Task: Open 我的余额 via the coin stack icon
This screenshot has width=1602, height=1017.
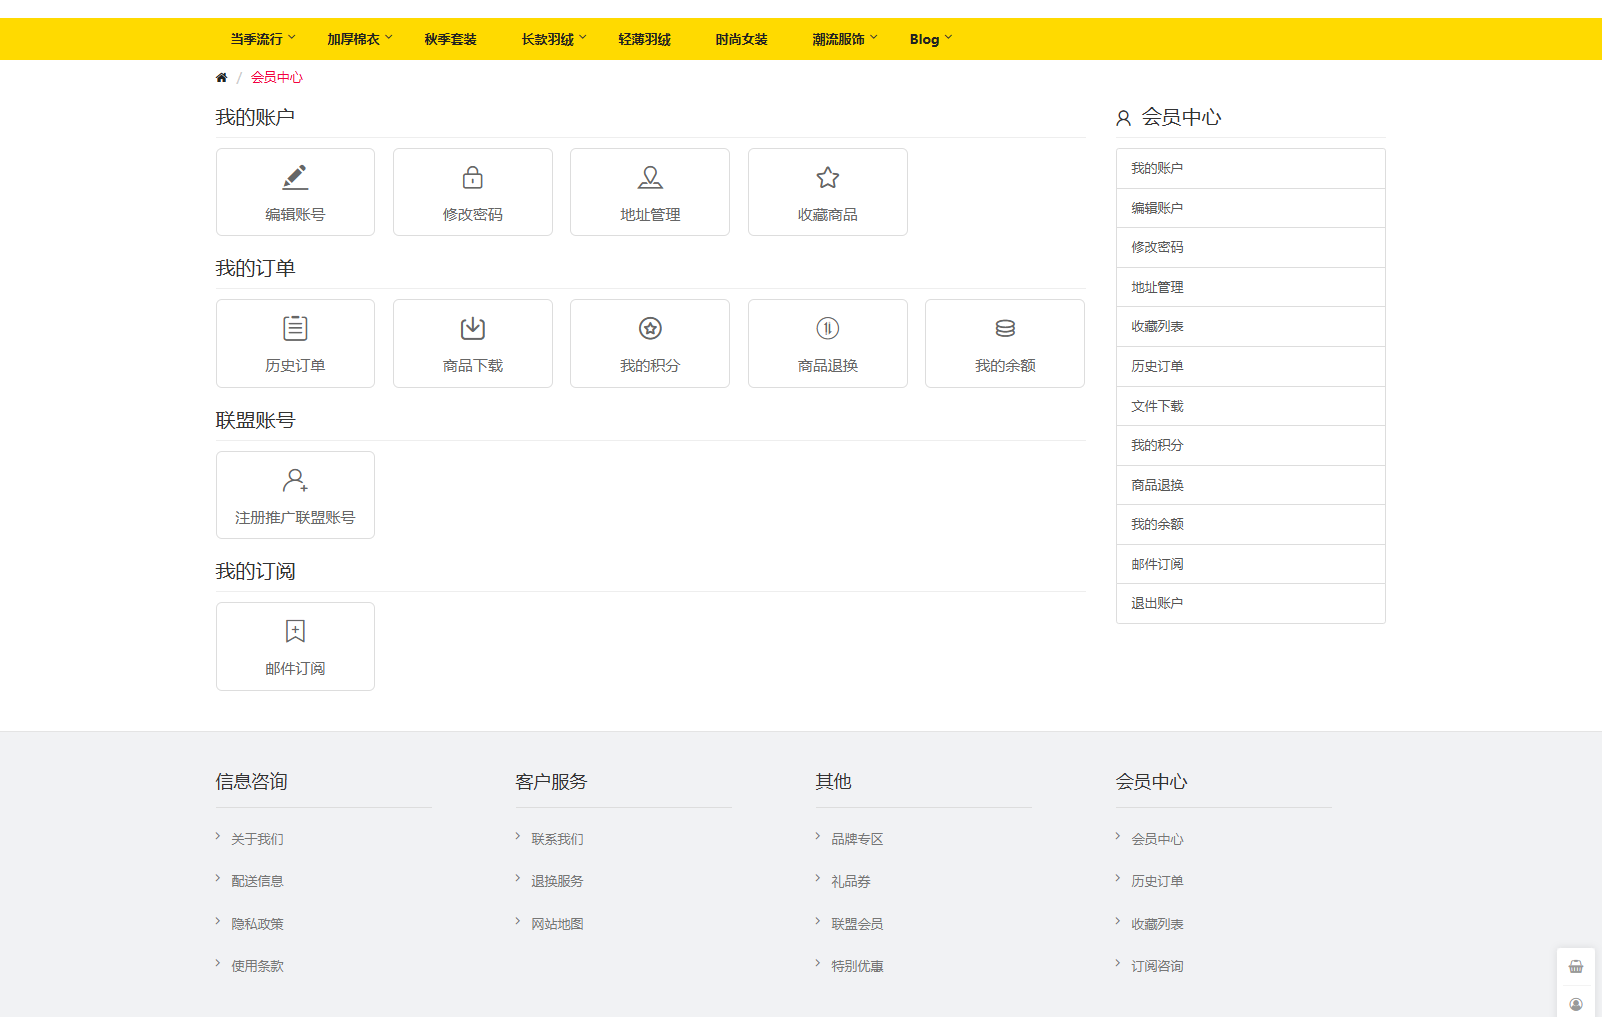Action: pos(1005,328)
